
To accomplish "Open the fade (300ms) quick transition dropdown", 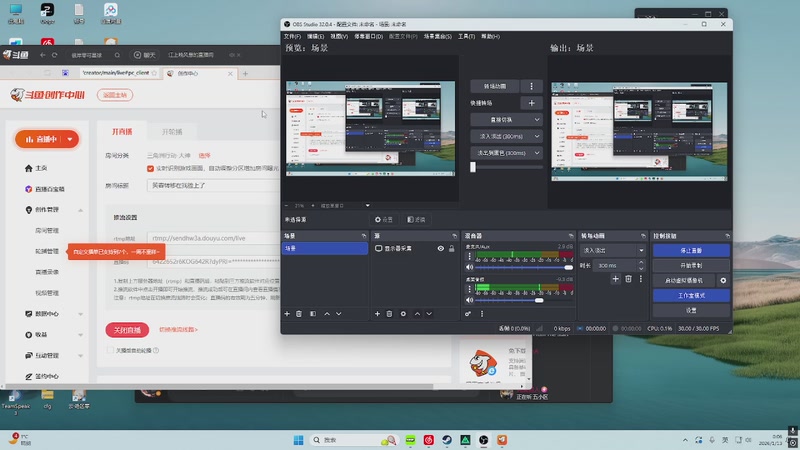I will pos(506,136).
